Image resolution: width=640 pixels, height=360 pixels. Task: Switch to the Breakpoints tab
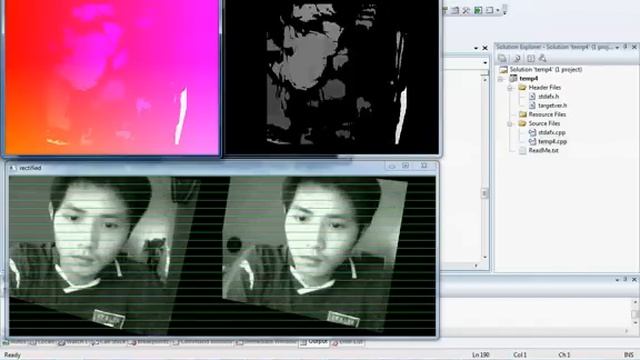tap(149, 342)
